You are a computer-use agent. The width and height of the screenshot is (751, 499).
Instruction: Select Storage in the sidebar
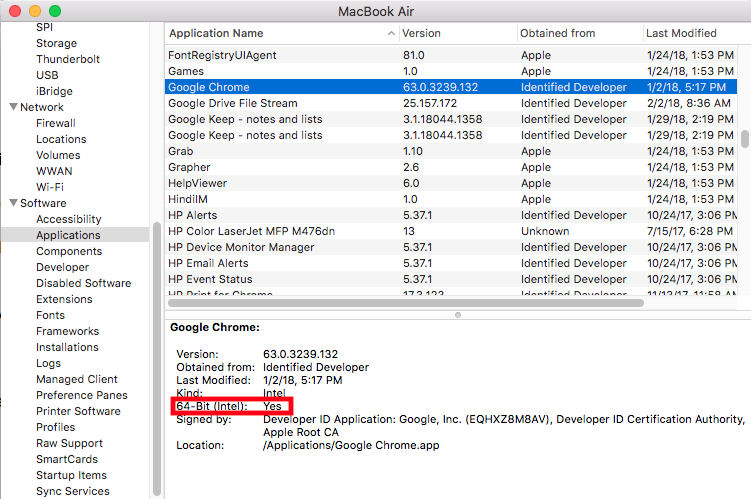click(57, 43)
